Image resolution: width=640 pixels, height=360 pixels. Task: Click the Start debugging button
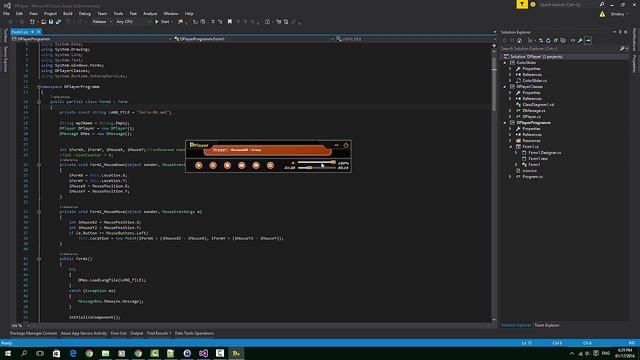(x=162, y=22)
